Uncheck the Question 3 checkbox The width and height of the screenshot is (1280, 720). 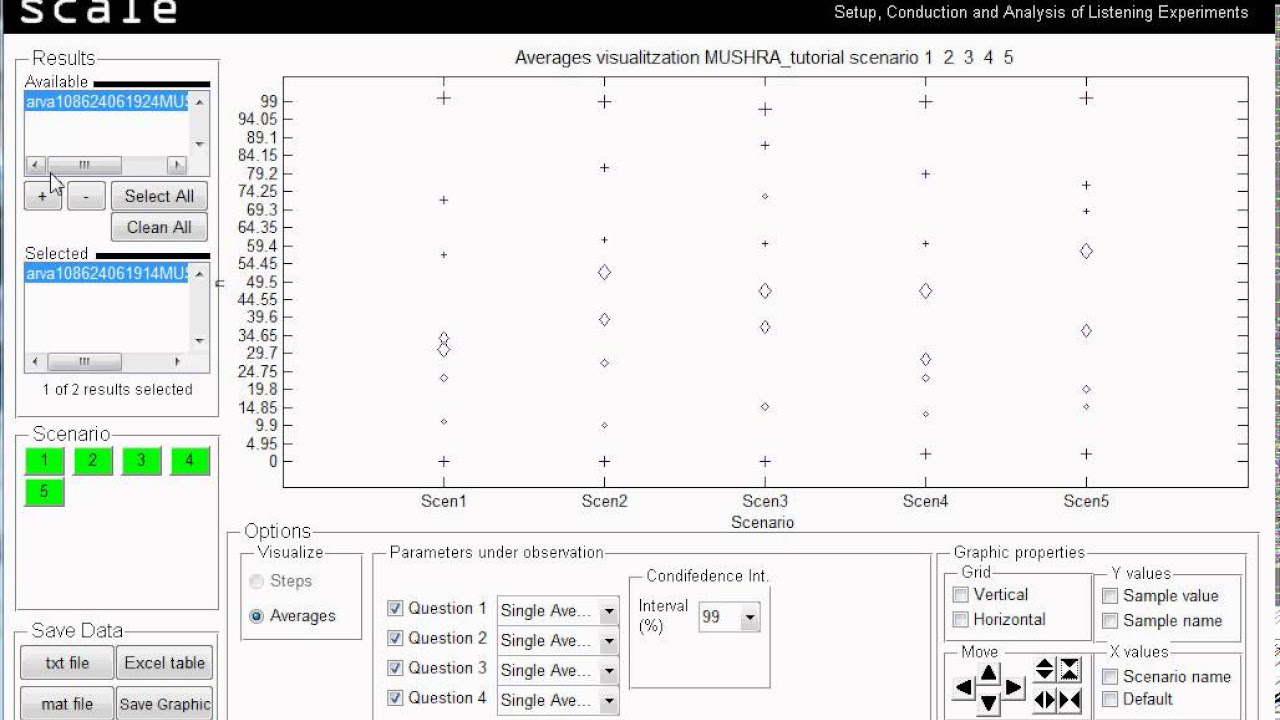pos(395,668)
